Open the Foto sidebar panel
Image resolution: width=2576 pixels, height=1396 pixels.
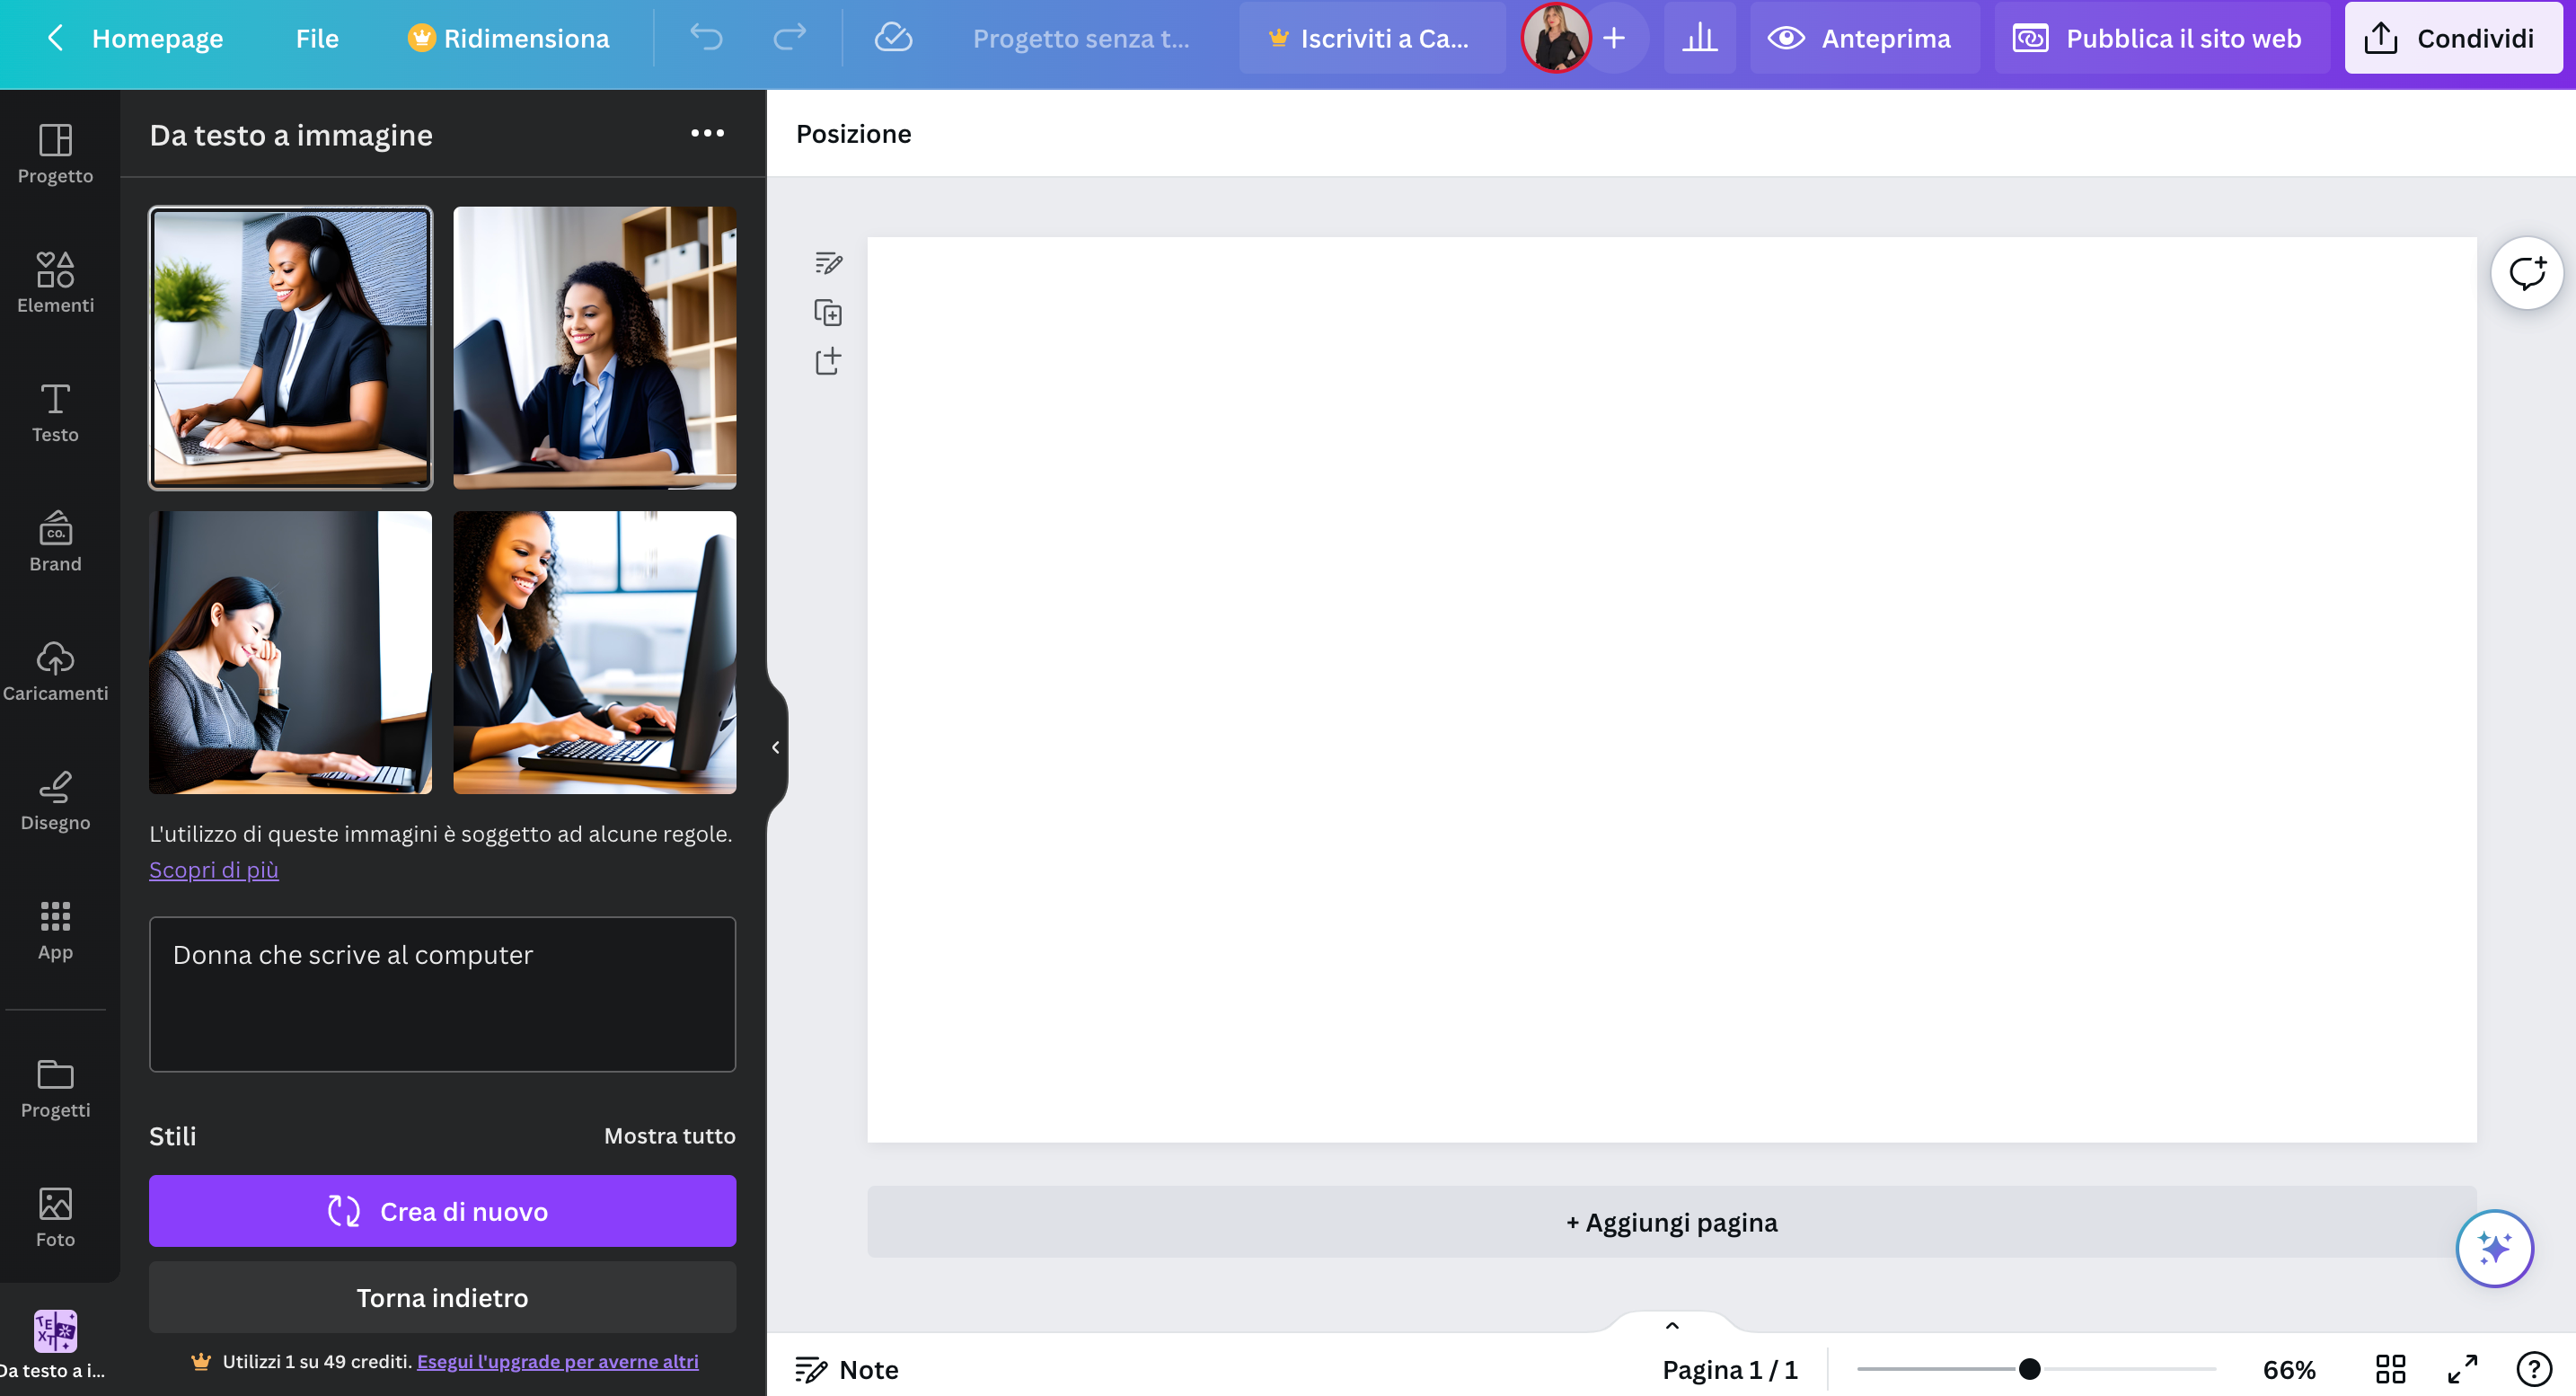click(x=55, y=1217)
